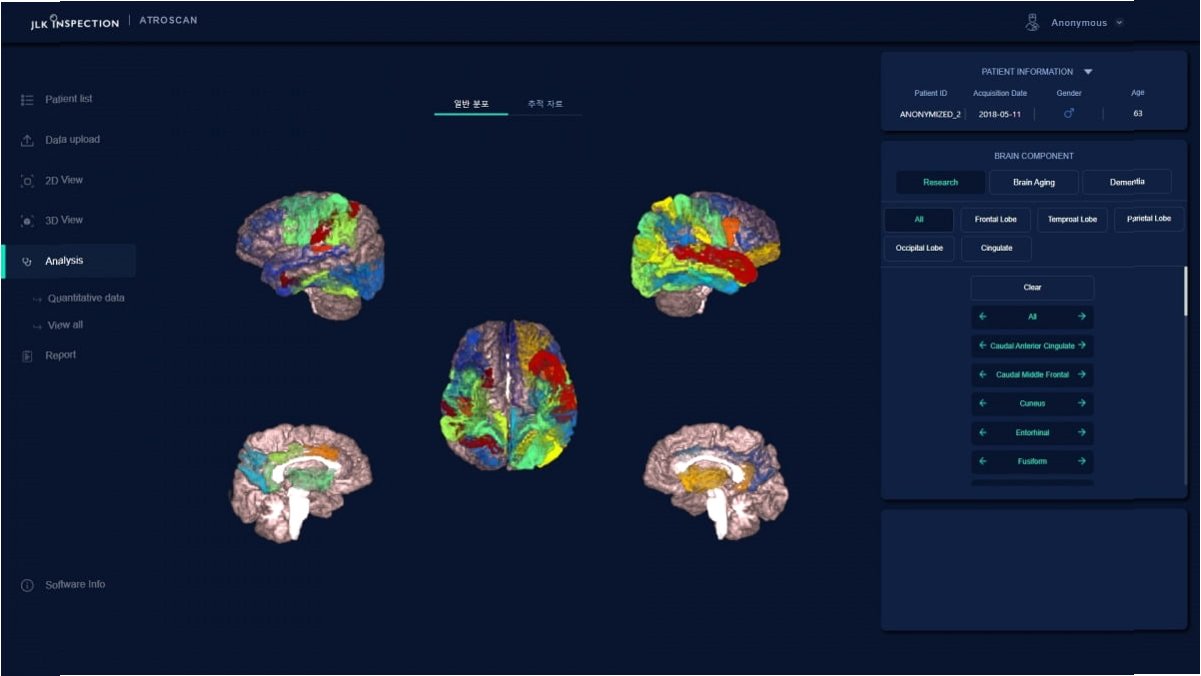Select the Entorhinal region label

[x=1032, y=433]
